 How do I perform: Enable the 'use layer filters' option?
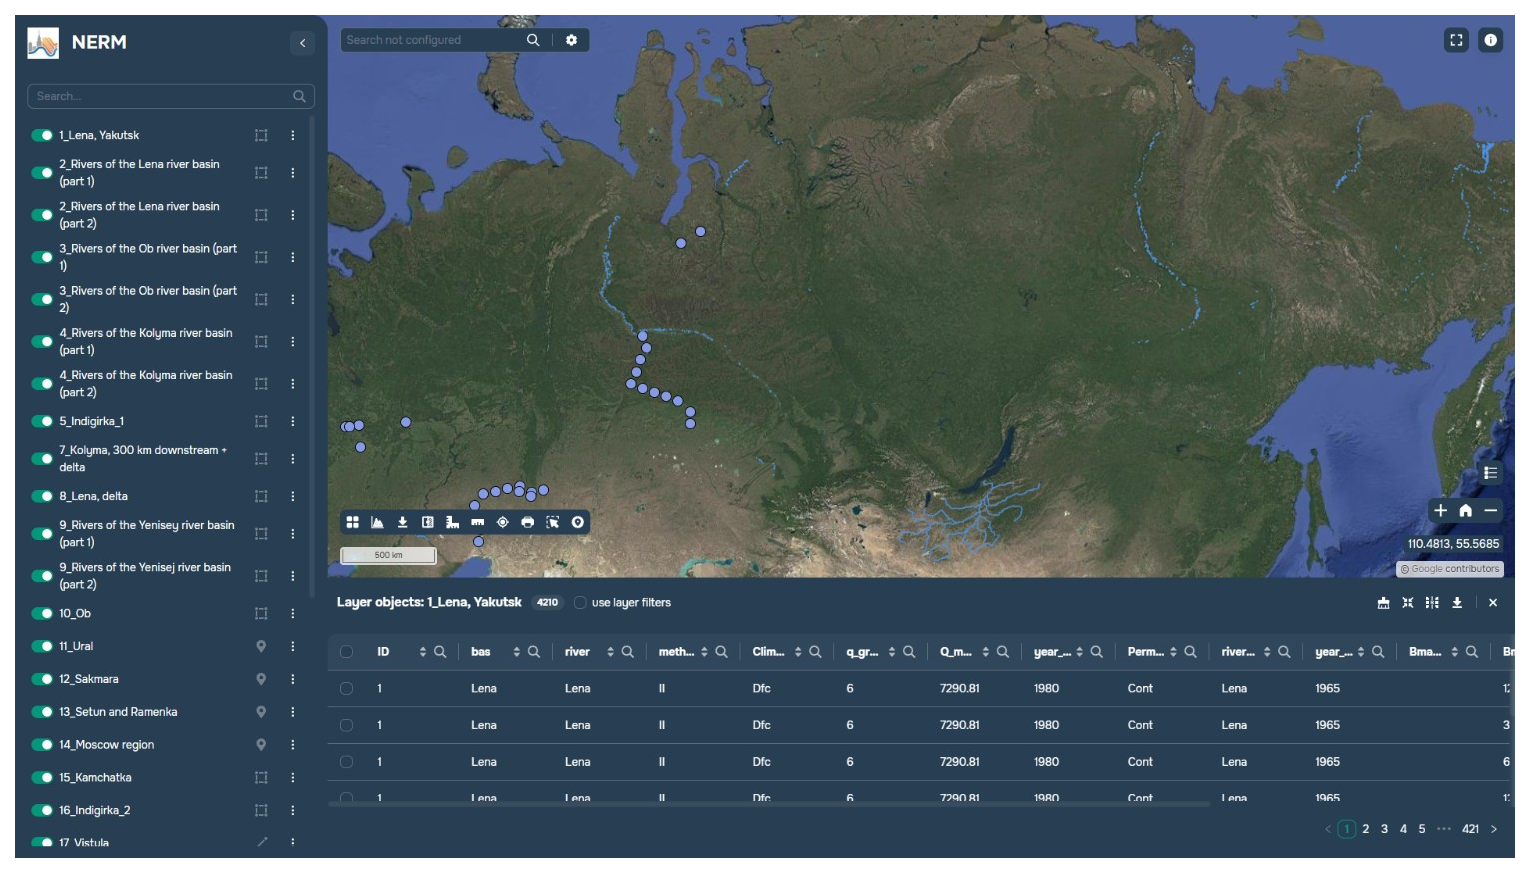[580, 603]
